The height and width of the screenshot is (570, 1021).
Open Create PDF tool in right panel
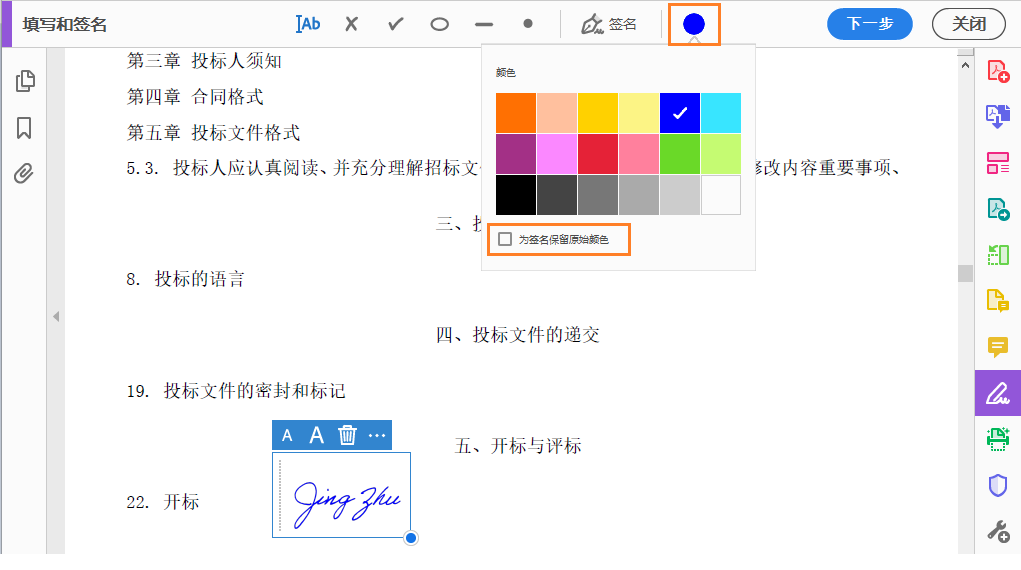click(998, 71)
